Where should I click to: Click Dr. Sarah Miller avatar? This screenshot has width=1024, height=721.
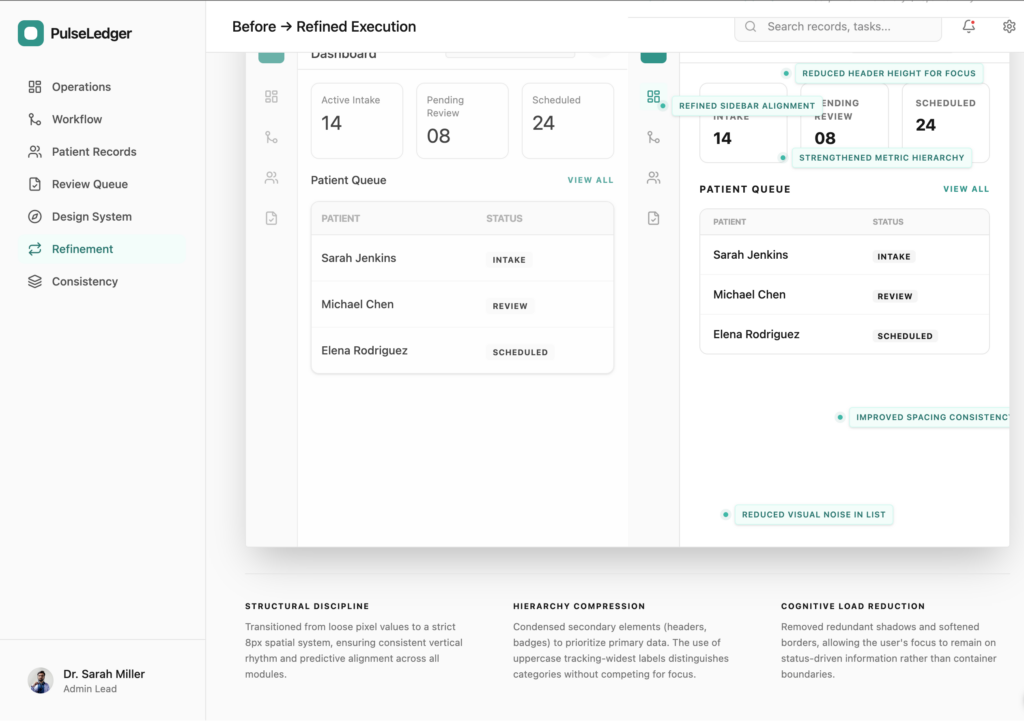[x=40, y=681]
